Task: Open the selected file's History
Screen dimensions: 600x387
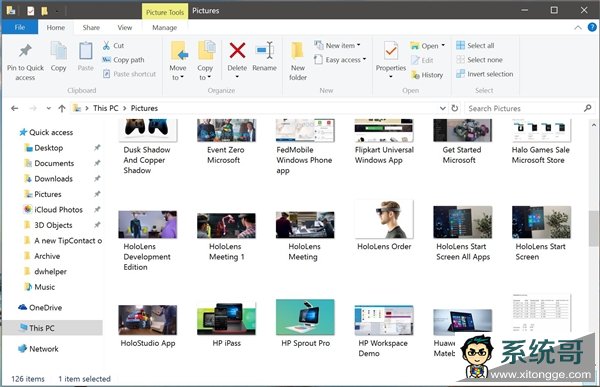Action: coord(427,75)
